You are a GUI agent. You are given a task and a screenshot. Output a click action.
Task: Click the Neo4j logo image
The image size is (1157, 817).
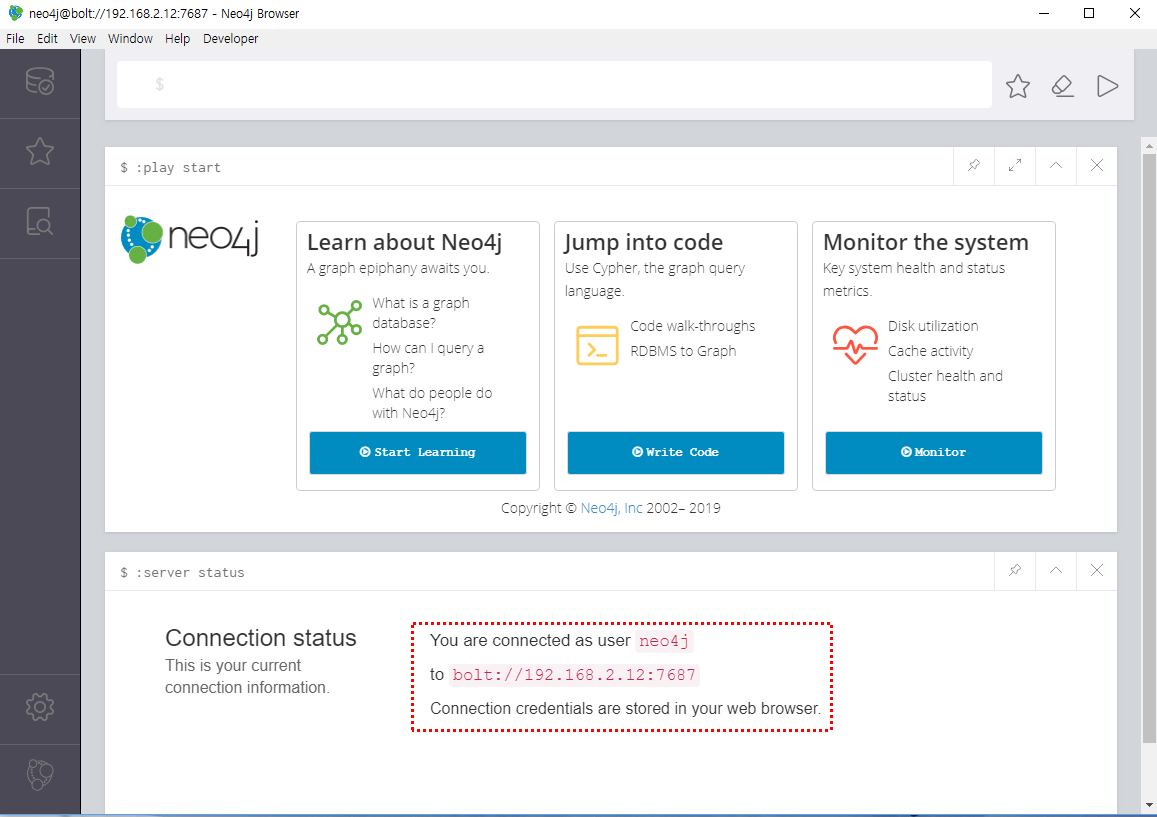(190, 239)
